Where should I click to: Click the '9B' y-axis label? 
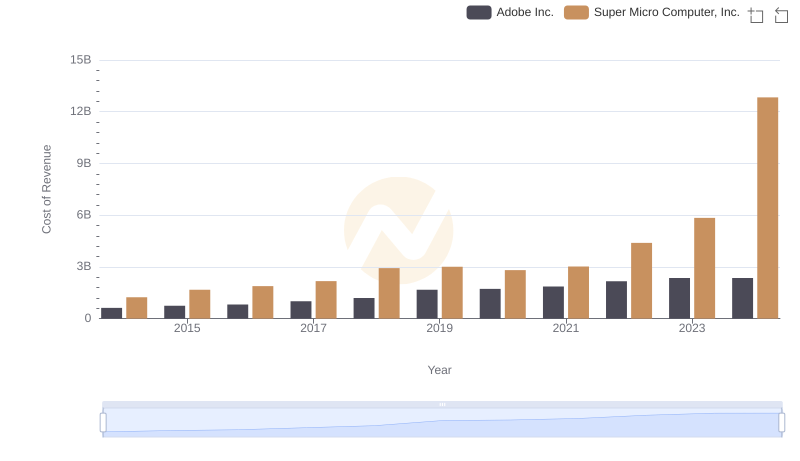(84, 163)
